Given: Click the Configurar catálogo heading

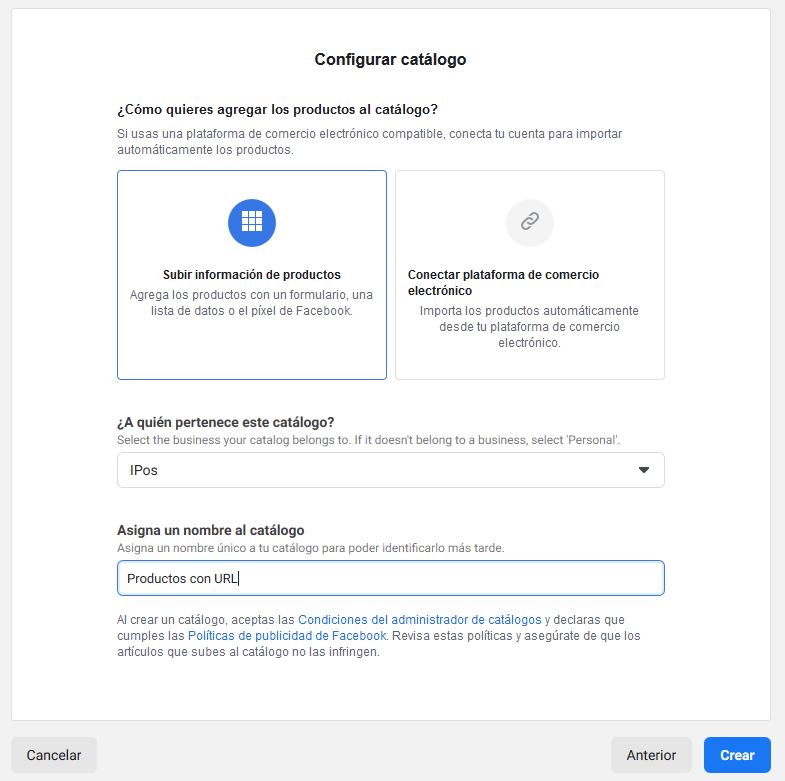Looking at the screenshot, I should click(x=390, y=60).
